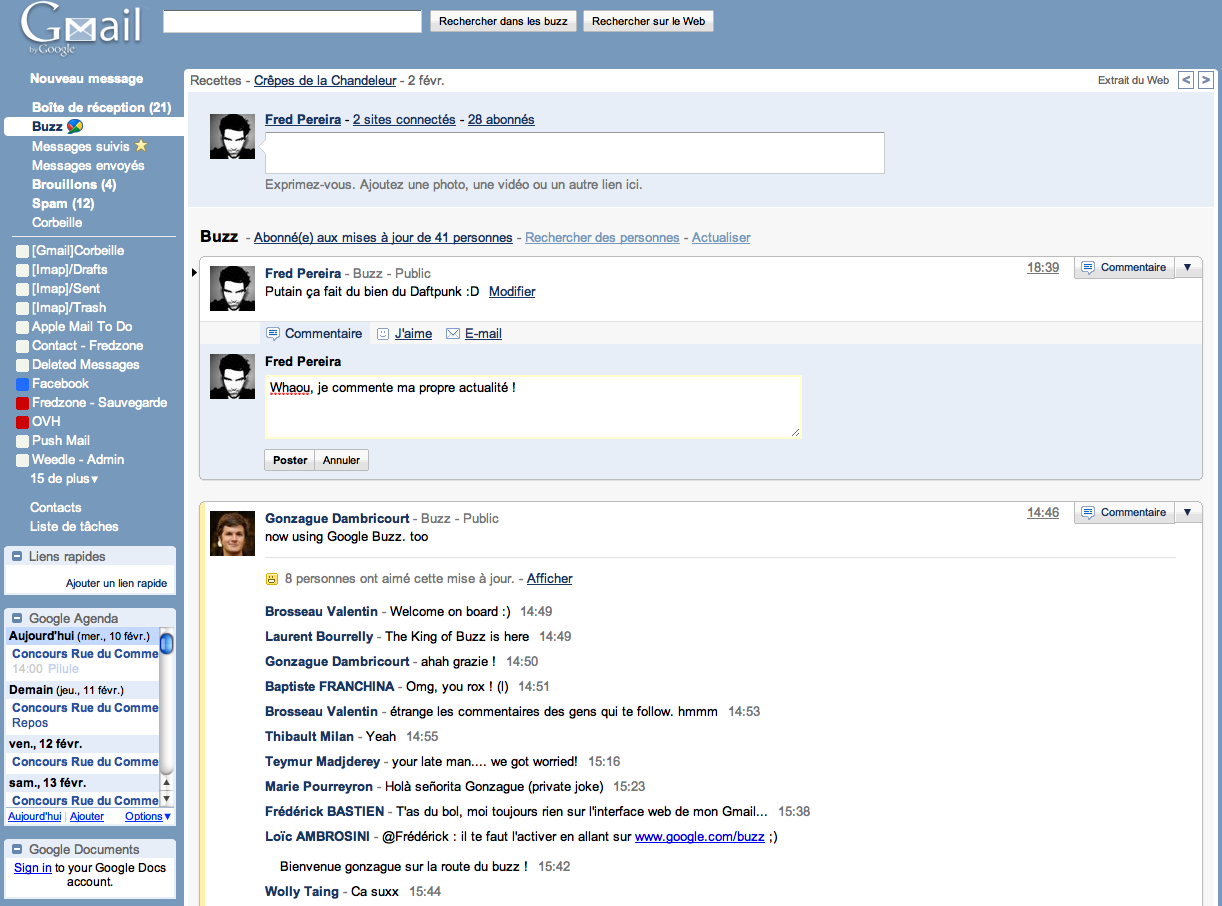Click the Push Mail label color box

click(x=23, y=441)
